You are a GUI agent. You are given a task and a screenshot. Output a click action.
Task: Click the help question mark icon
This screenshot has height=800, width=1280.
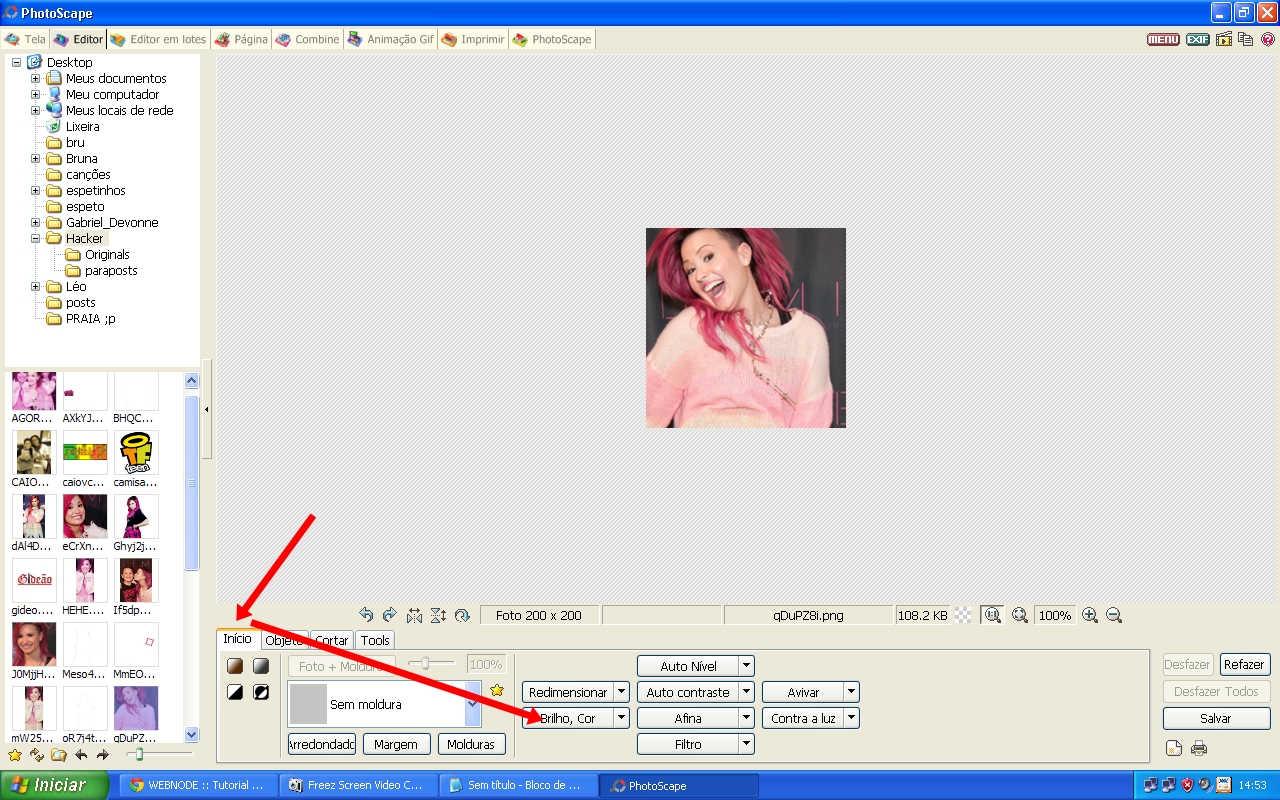1268,40
